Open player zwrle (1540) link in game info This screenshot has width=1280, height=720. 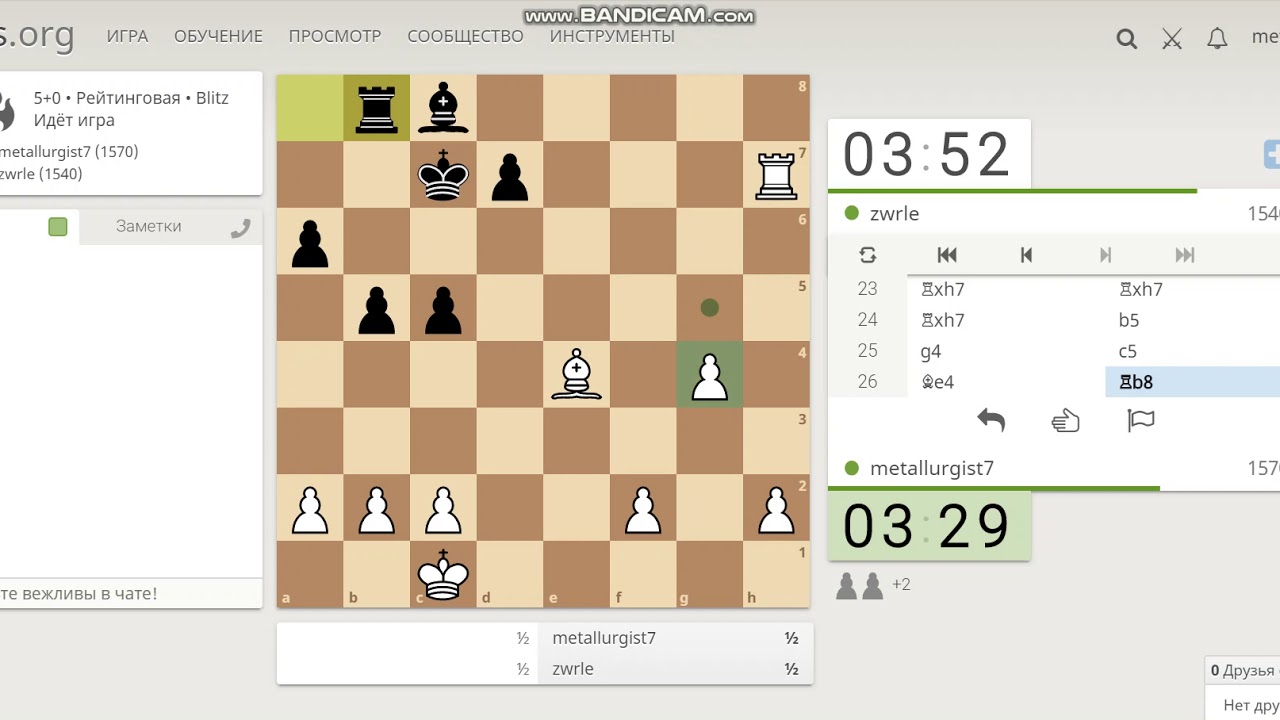point(41,174)
